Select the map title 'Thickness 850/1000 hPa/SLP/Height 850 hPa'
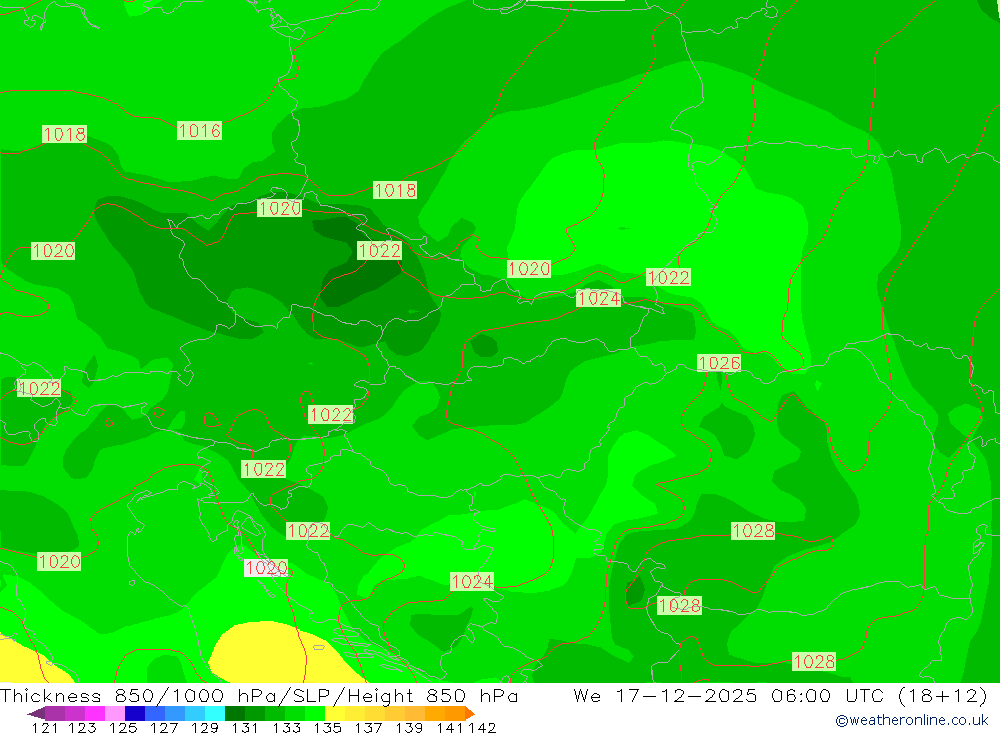 pyautogui.click(x=259, y=695)
